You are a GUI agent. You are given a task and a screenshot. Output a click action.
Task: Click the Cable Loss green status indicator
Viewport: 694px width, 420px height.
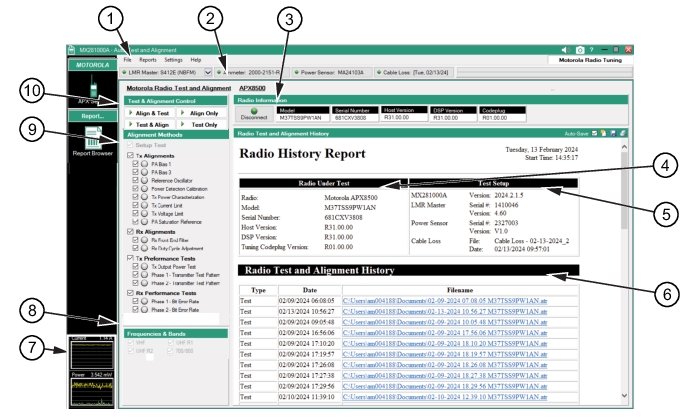pos(379,72)
